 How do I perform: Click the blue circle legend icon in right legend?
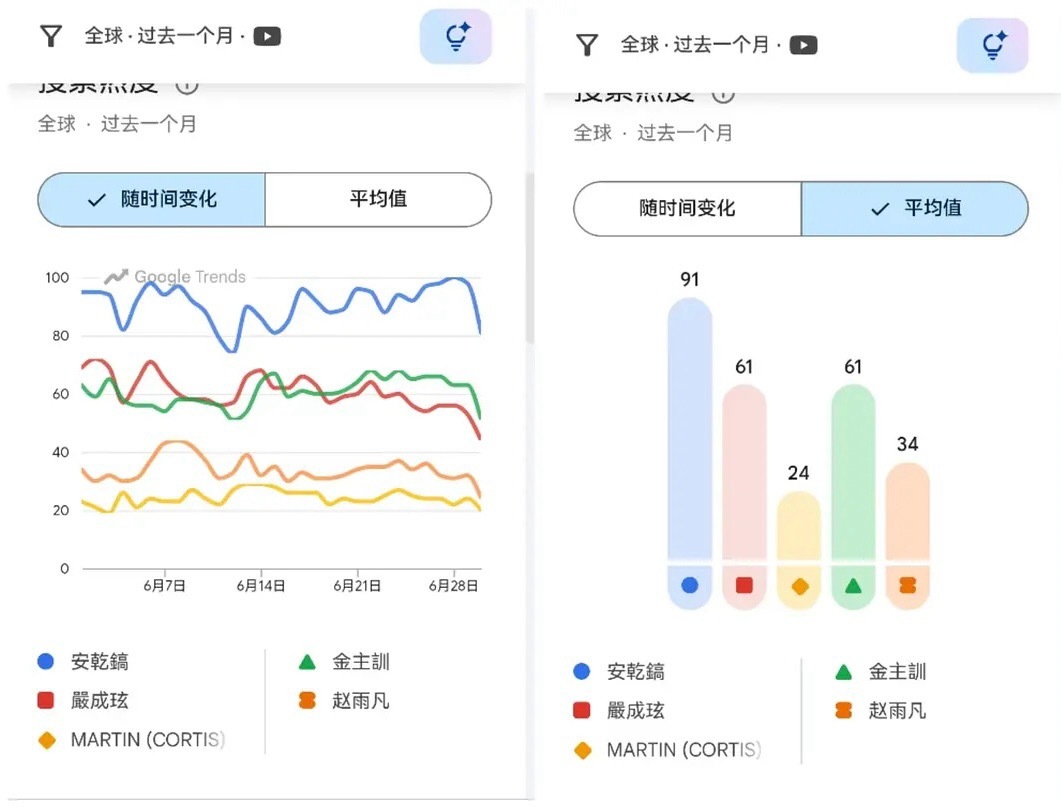(x=581, y=671)
